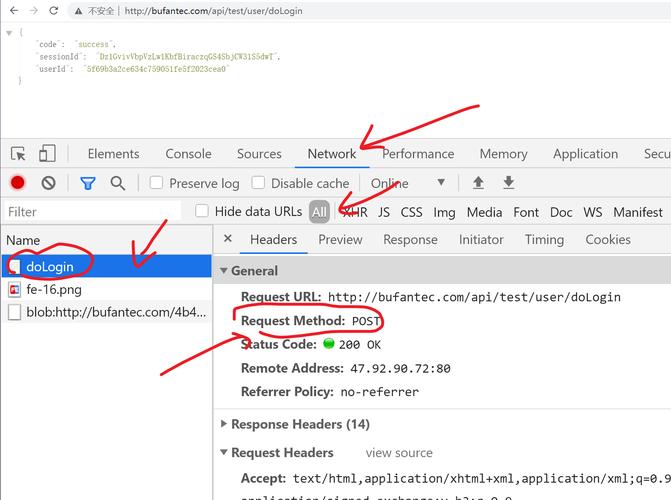Collapse the General section

[223, 271]
